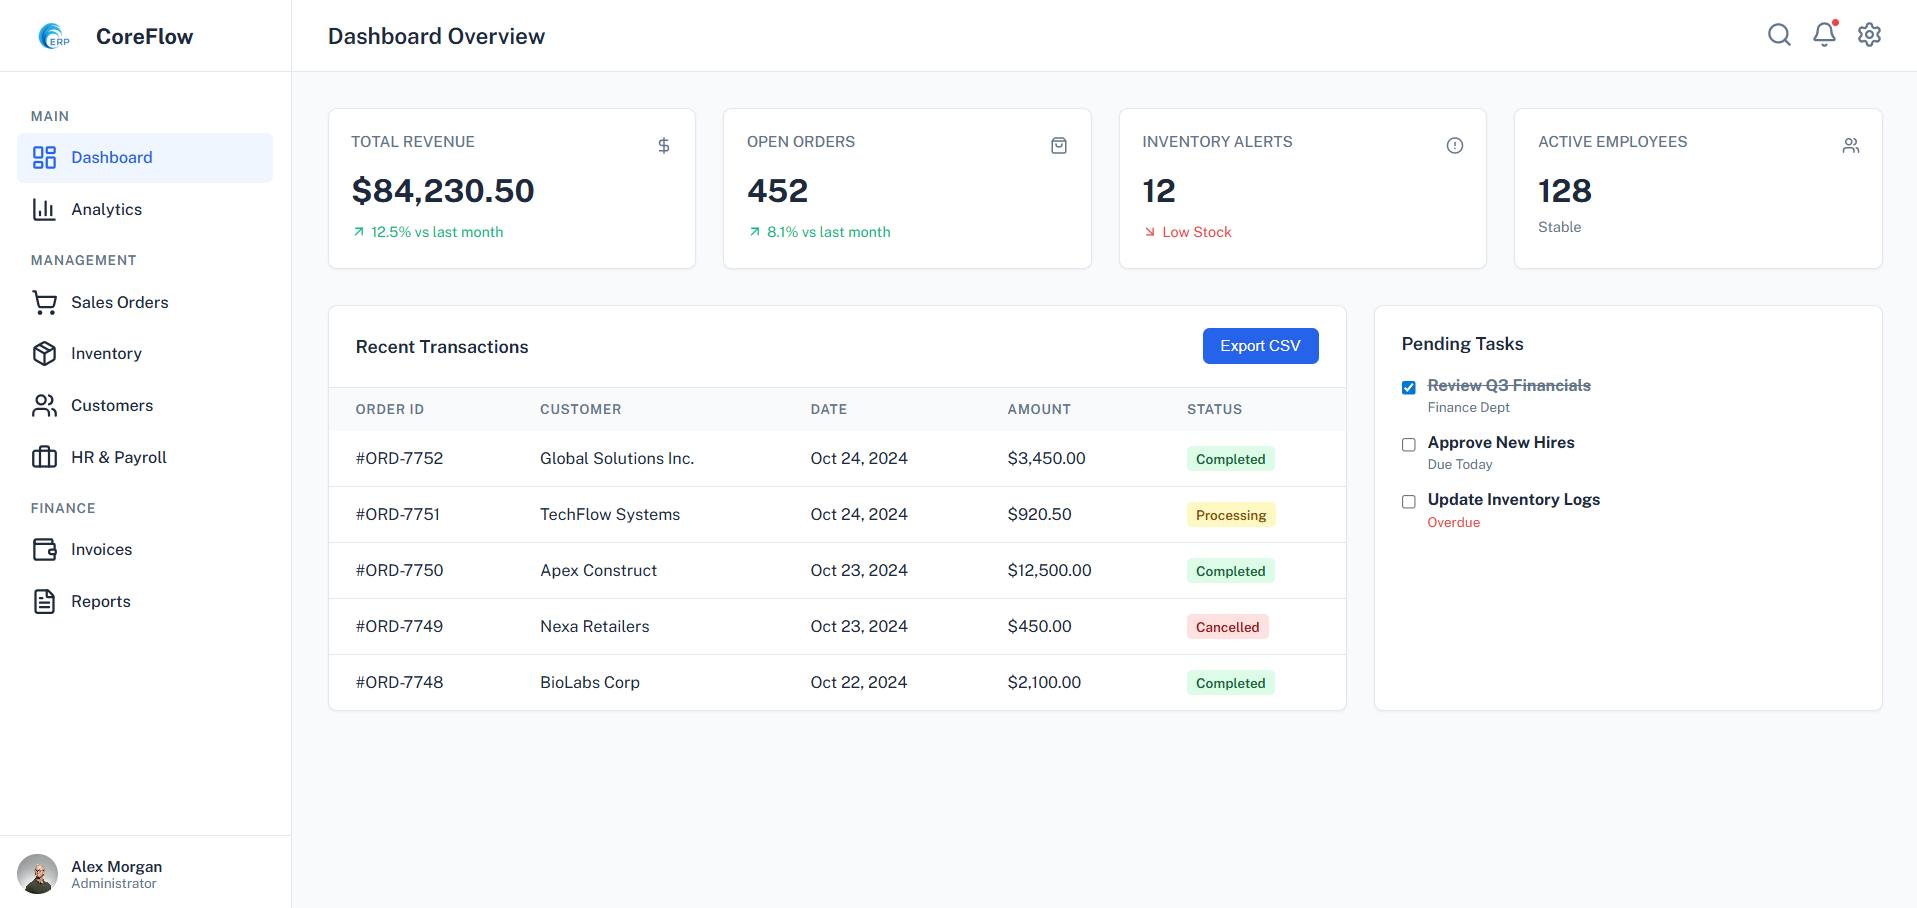This screenshot has width=1917, height=908.
Task: Click the Cancelled status badge for Nexa Retailers
Action: coord(1227,627)
